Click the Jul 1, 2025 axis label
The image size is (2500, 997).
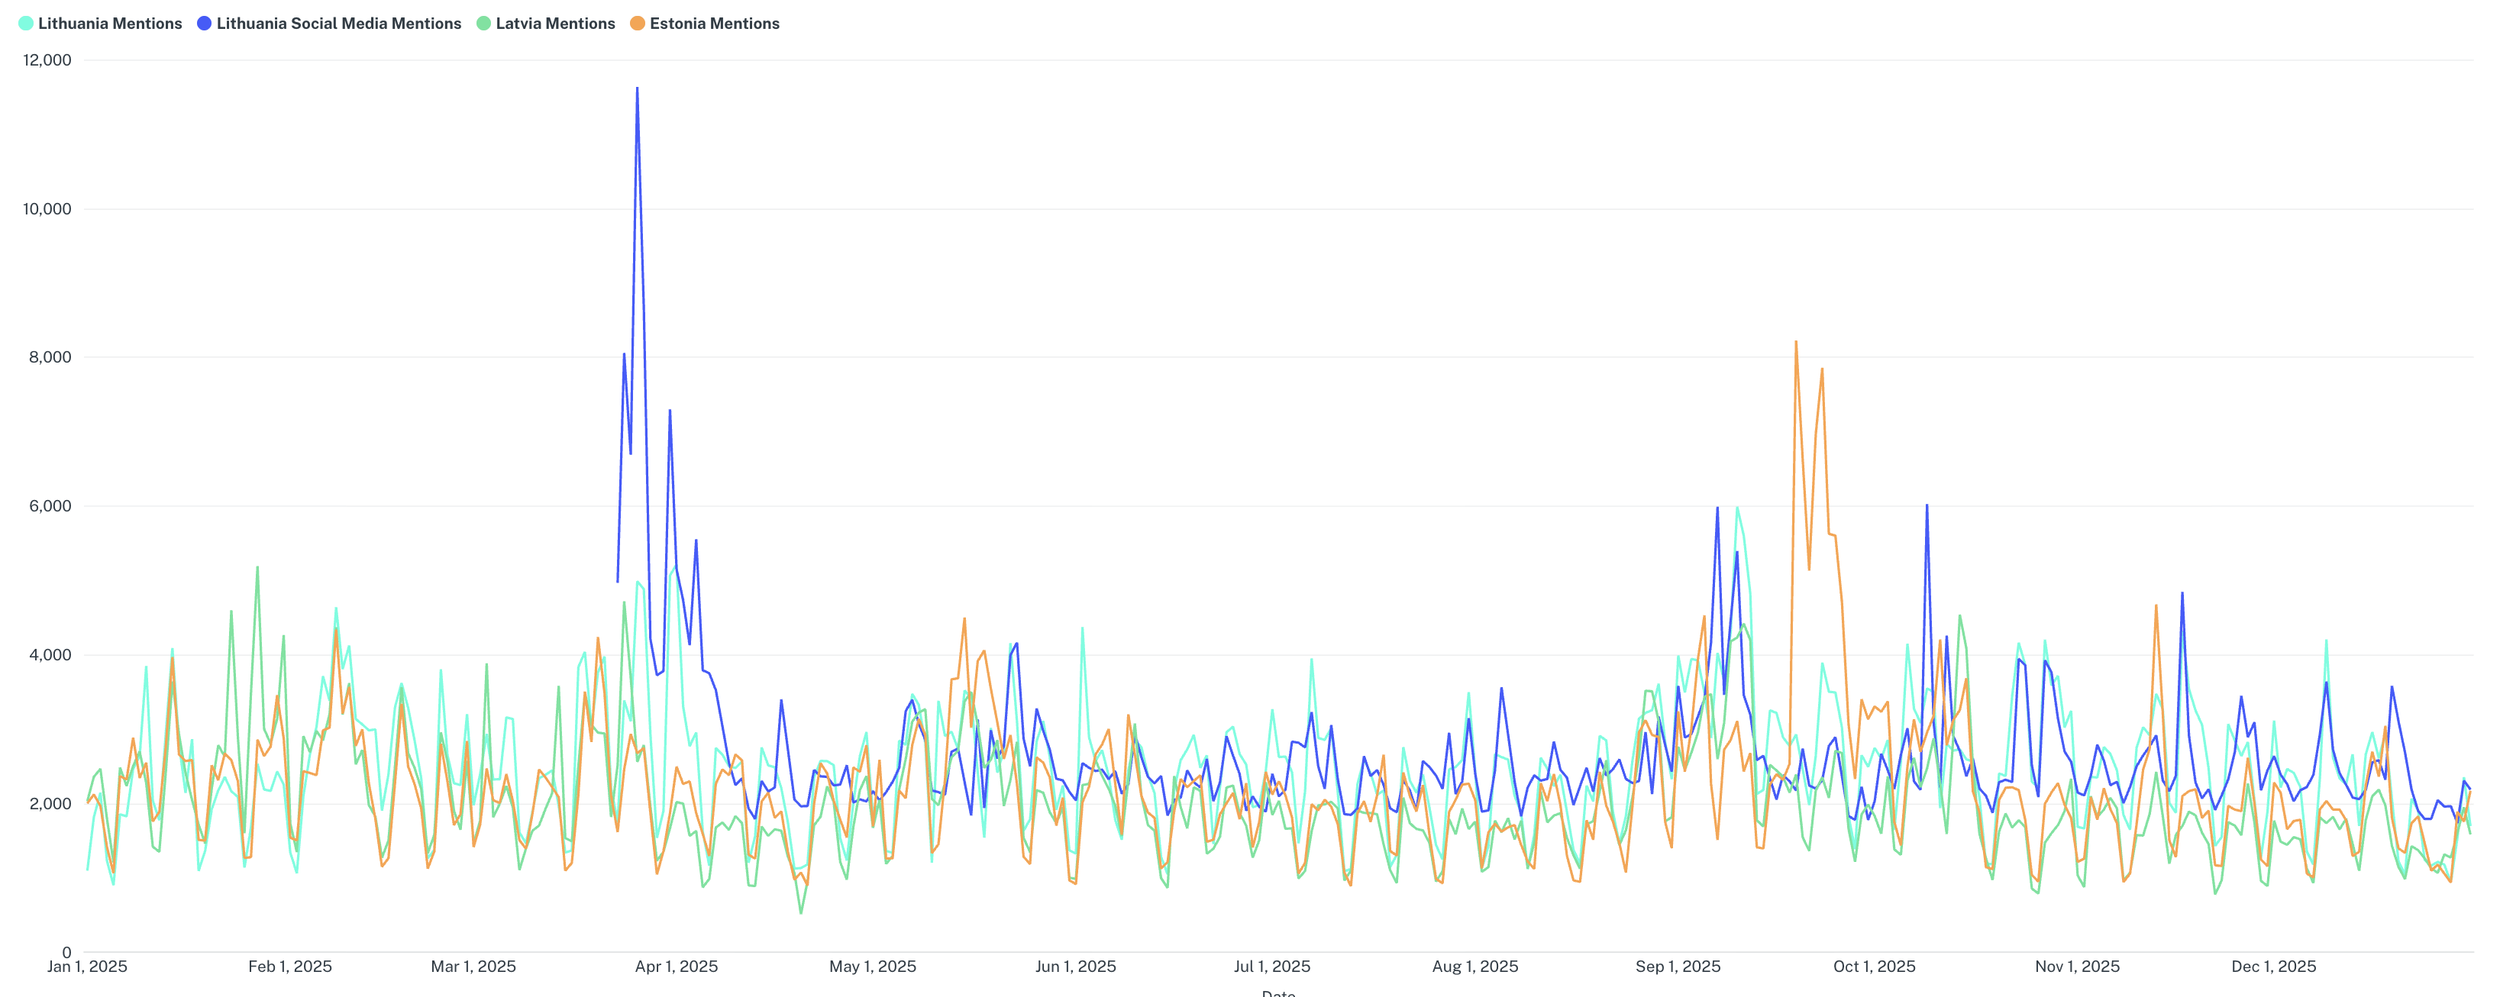tap(1272, 966)
